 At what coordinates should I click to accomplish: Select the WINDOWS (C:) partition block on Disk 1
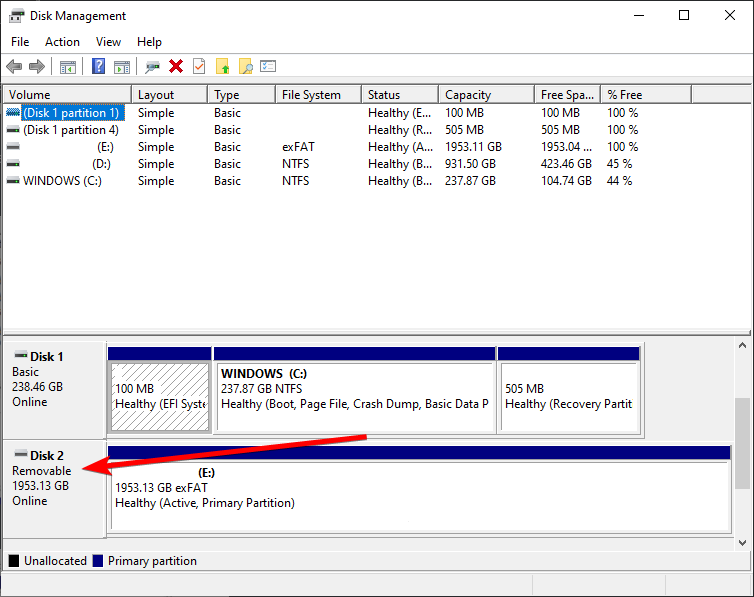(x=354, y=390)
